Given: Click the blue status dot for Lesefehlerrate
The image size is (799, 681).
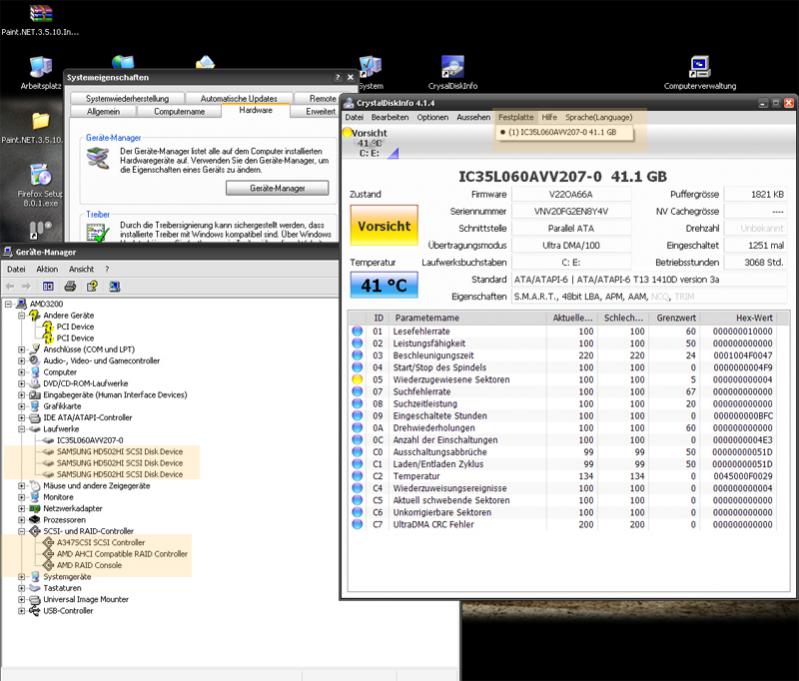Looking at the screenshot, I should pos(357,331).
